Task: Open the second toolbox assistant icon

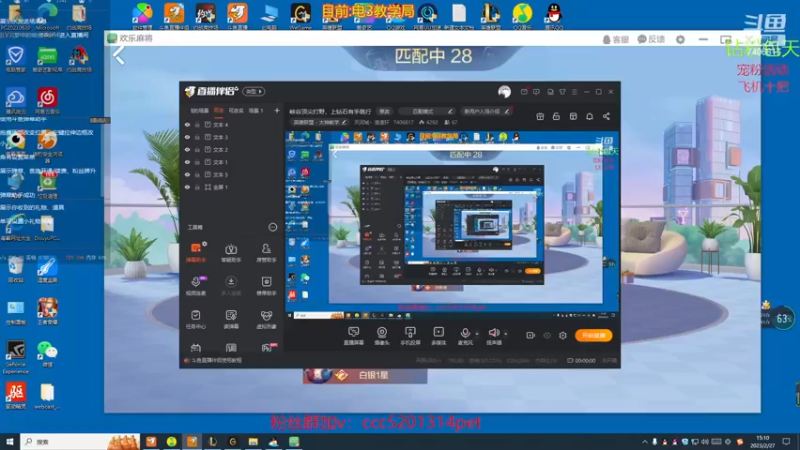Action: tap(231, 252)
